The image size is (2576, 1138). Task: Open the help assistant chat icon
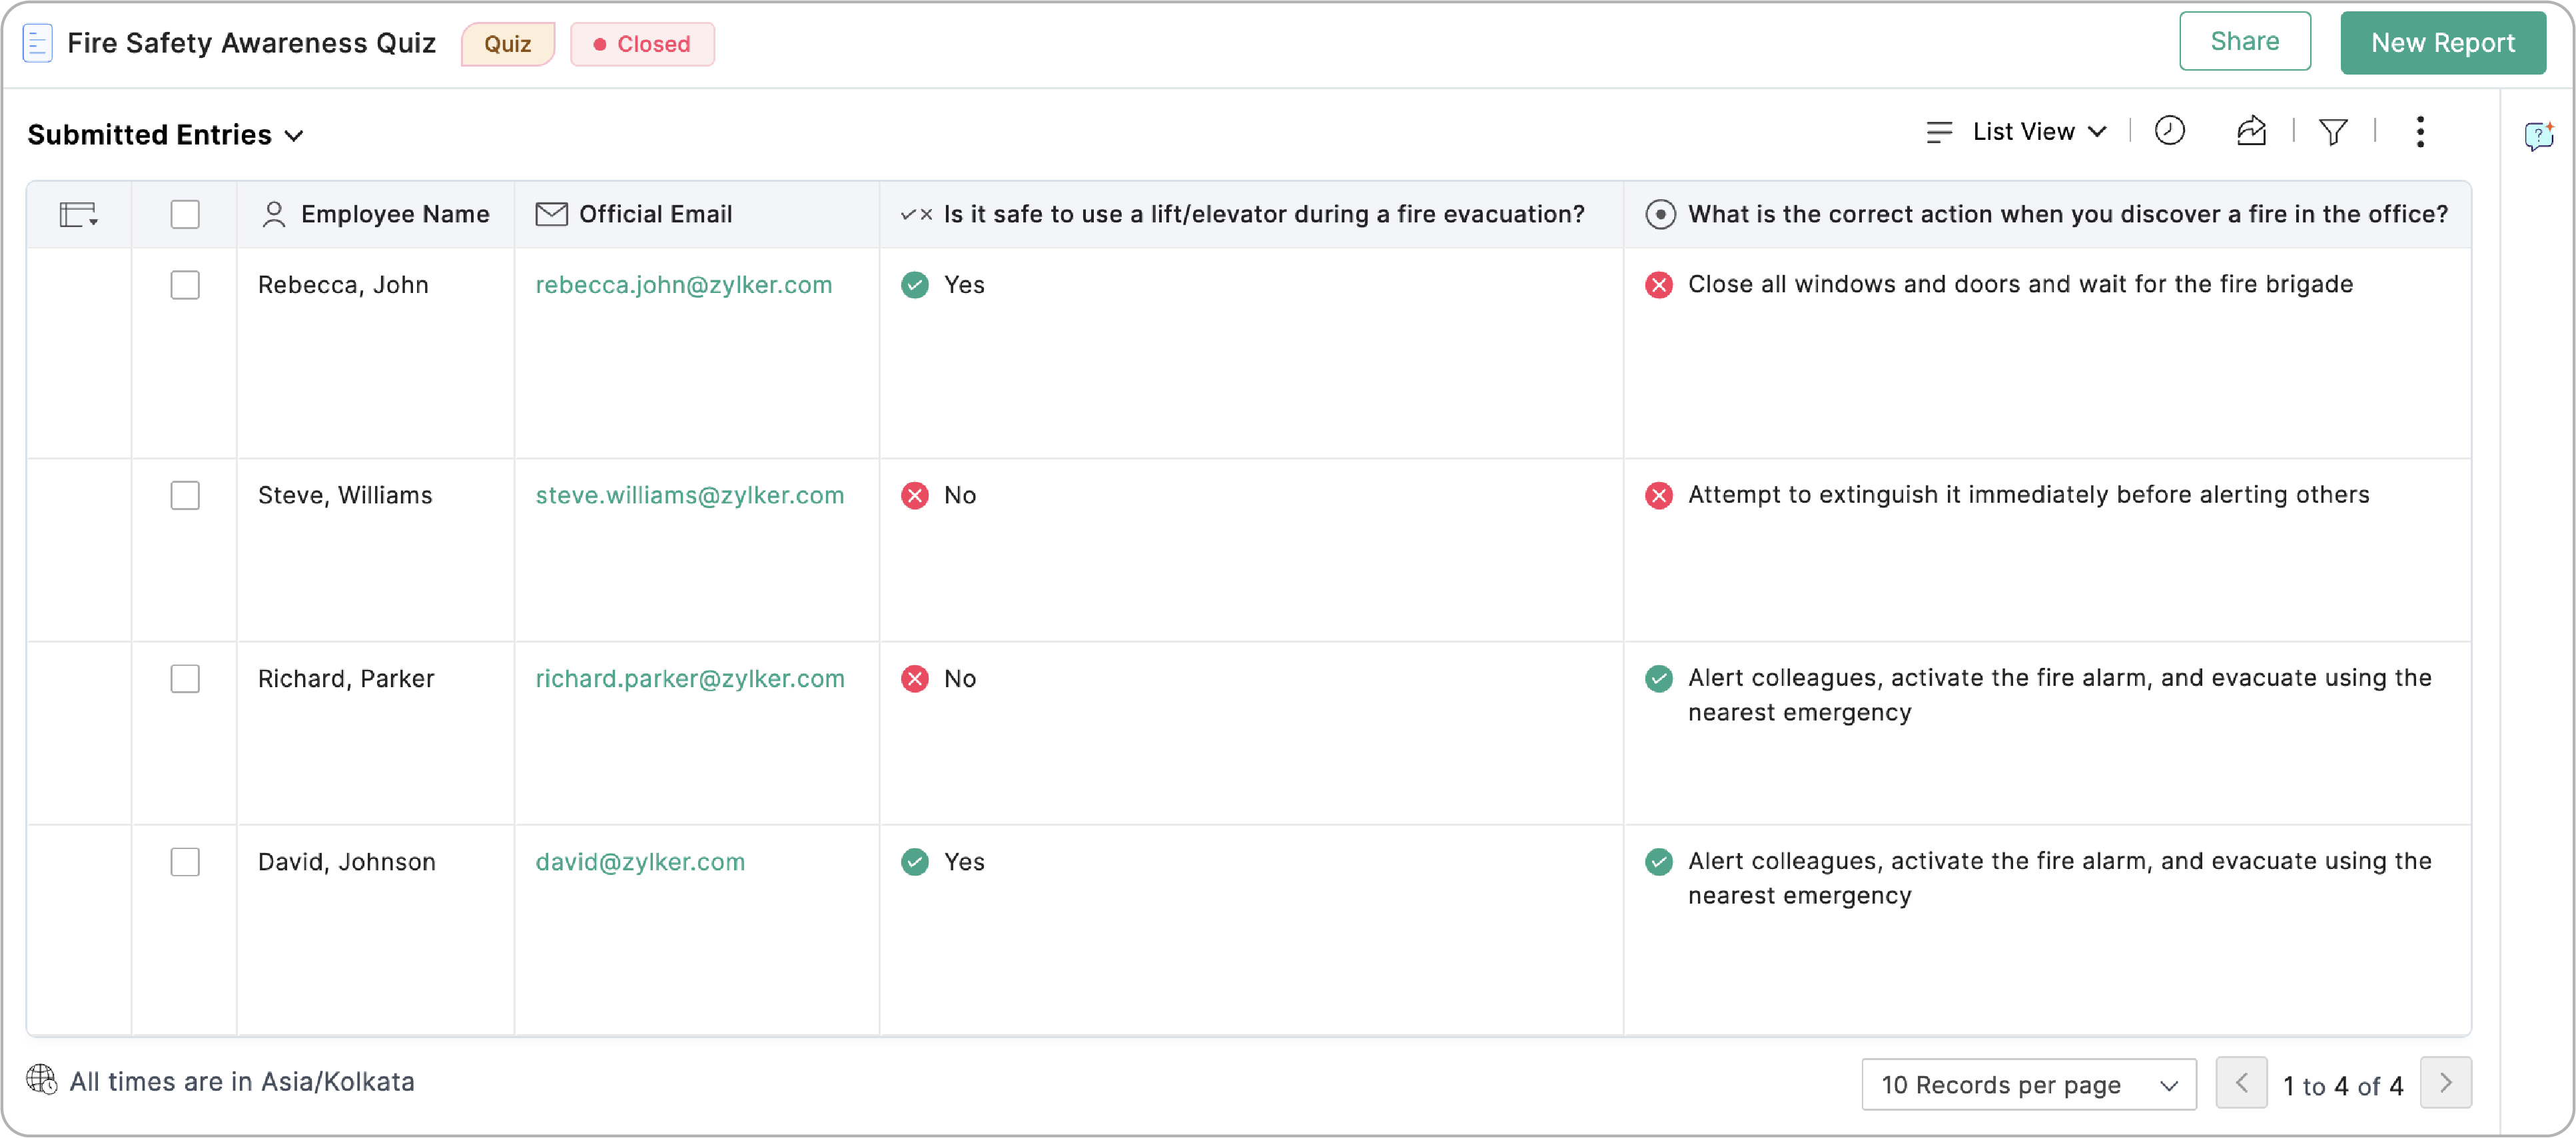click(2538, 135)
